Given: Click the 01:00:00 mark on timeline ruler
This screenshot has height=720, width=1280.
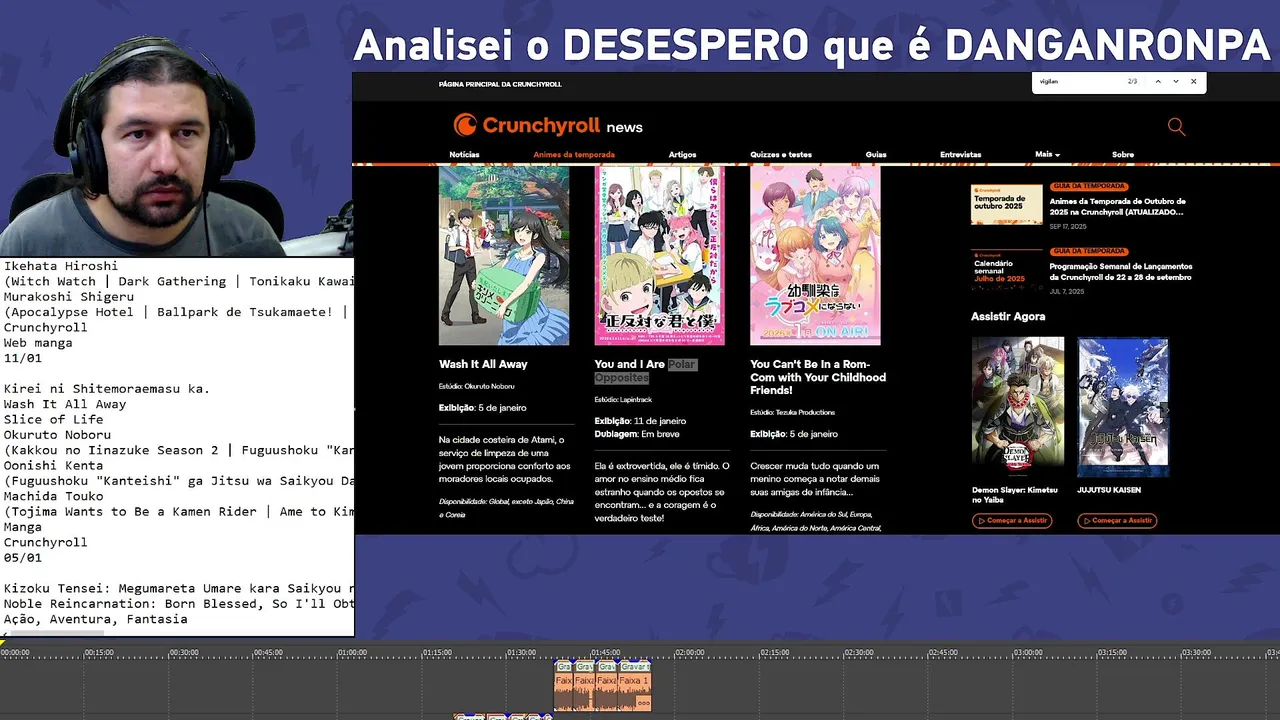Looking at the screenshot, I should 352,653.
